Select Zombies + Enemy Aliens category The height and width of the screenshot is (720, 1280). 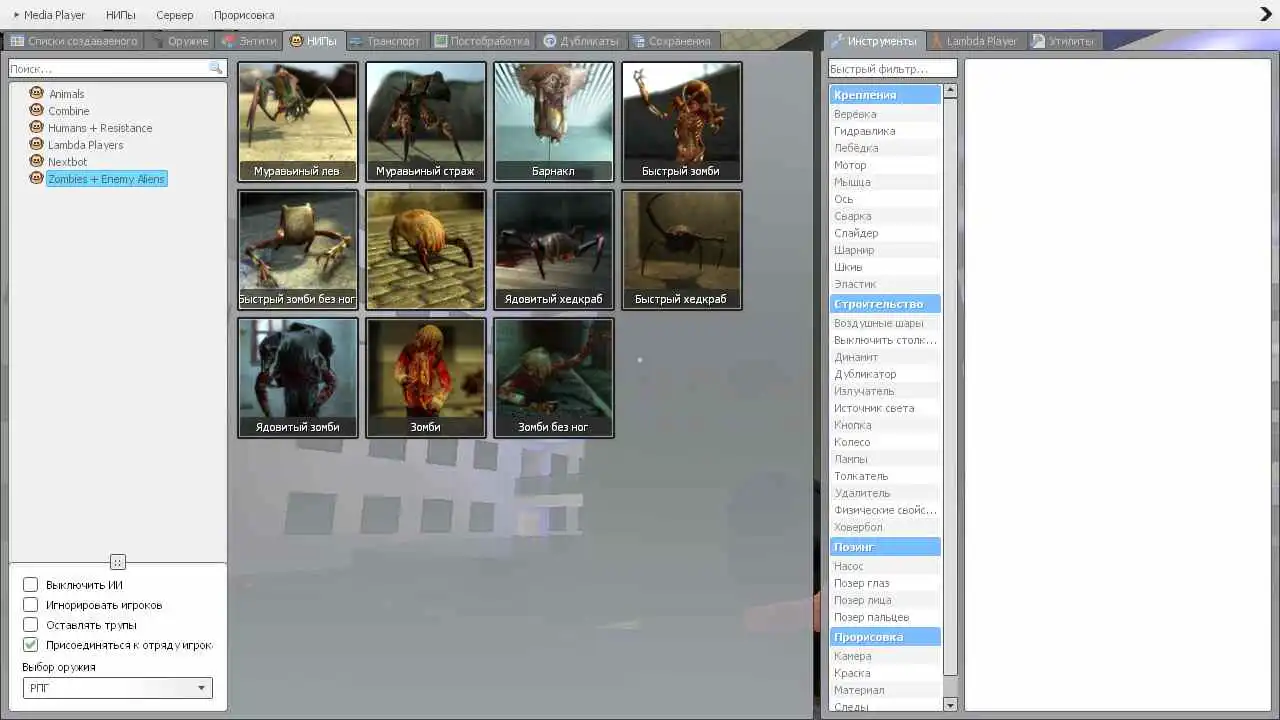click(106, 179)
